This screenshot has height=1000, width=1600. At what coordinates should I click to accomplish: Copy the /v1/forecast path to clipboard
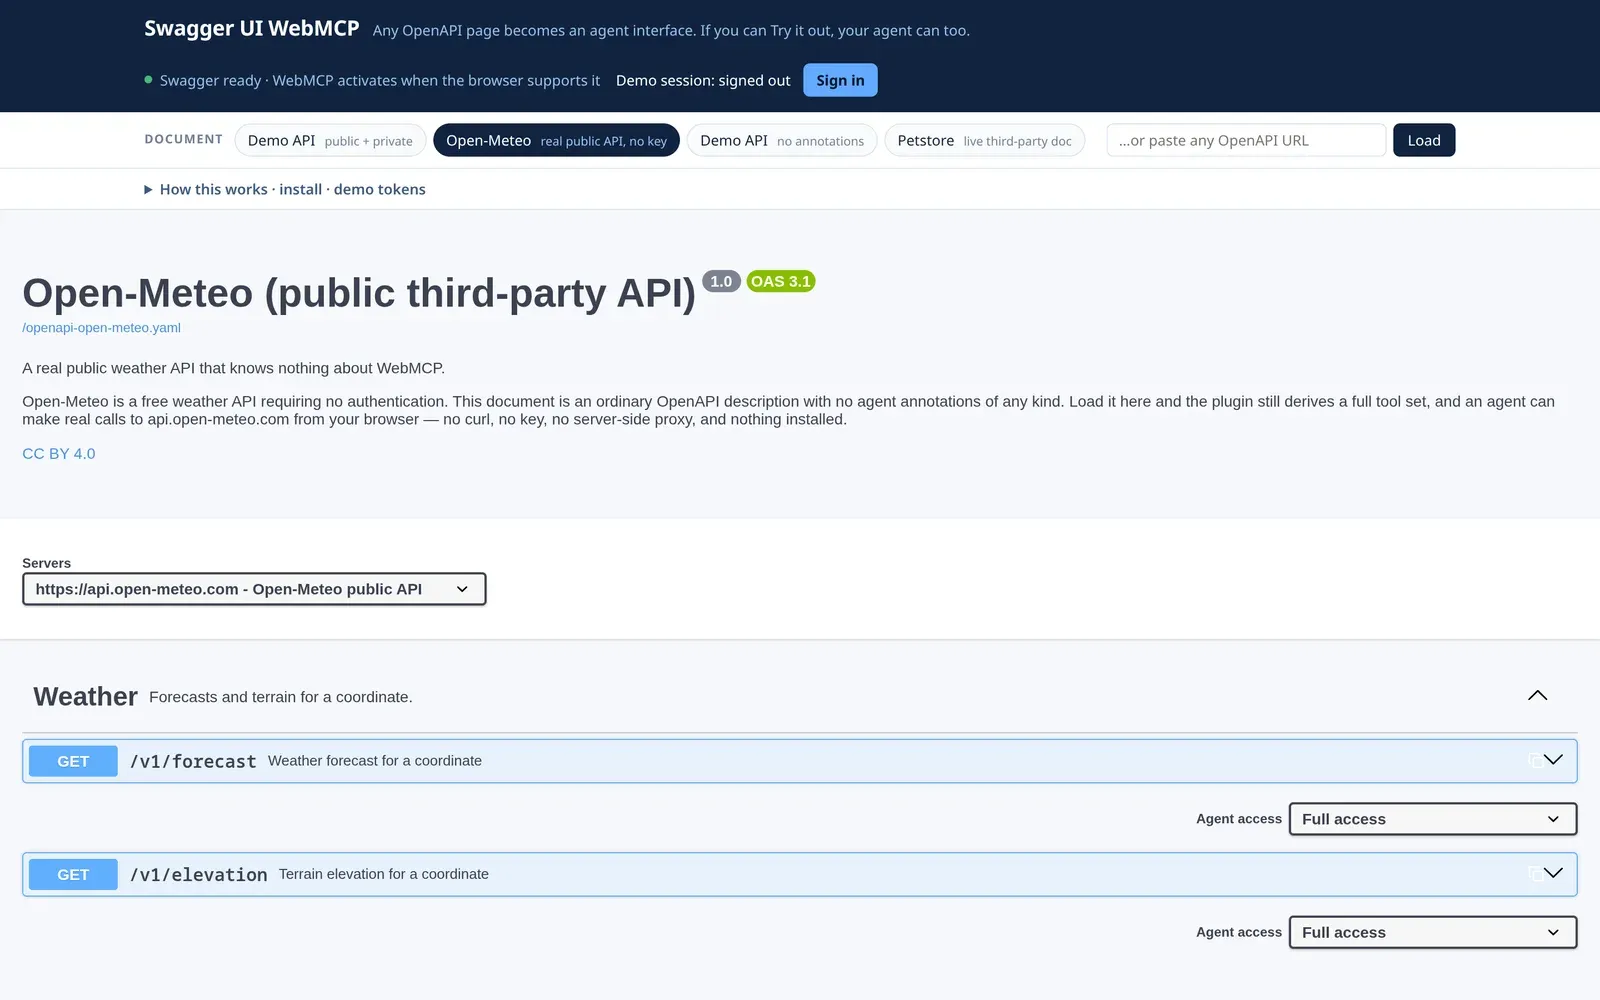tap(1535, 761)
